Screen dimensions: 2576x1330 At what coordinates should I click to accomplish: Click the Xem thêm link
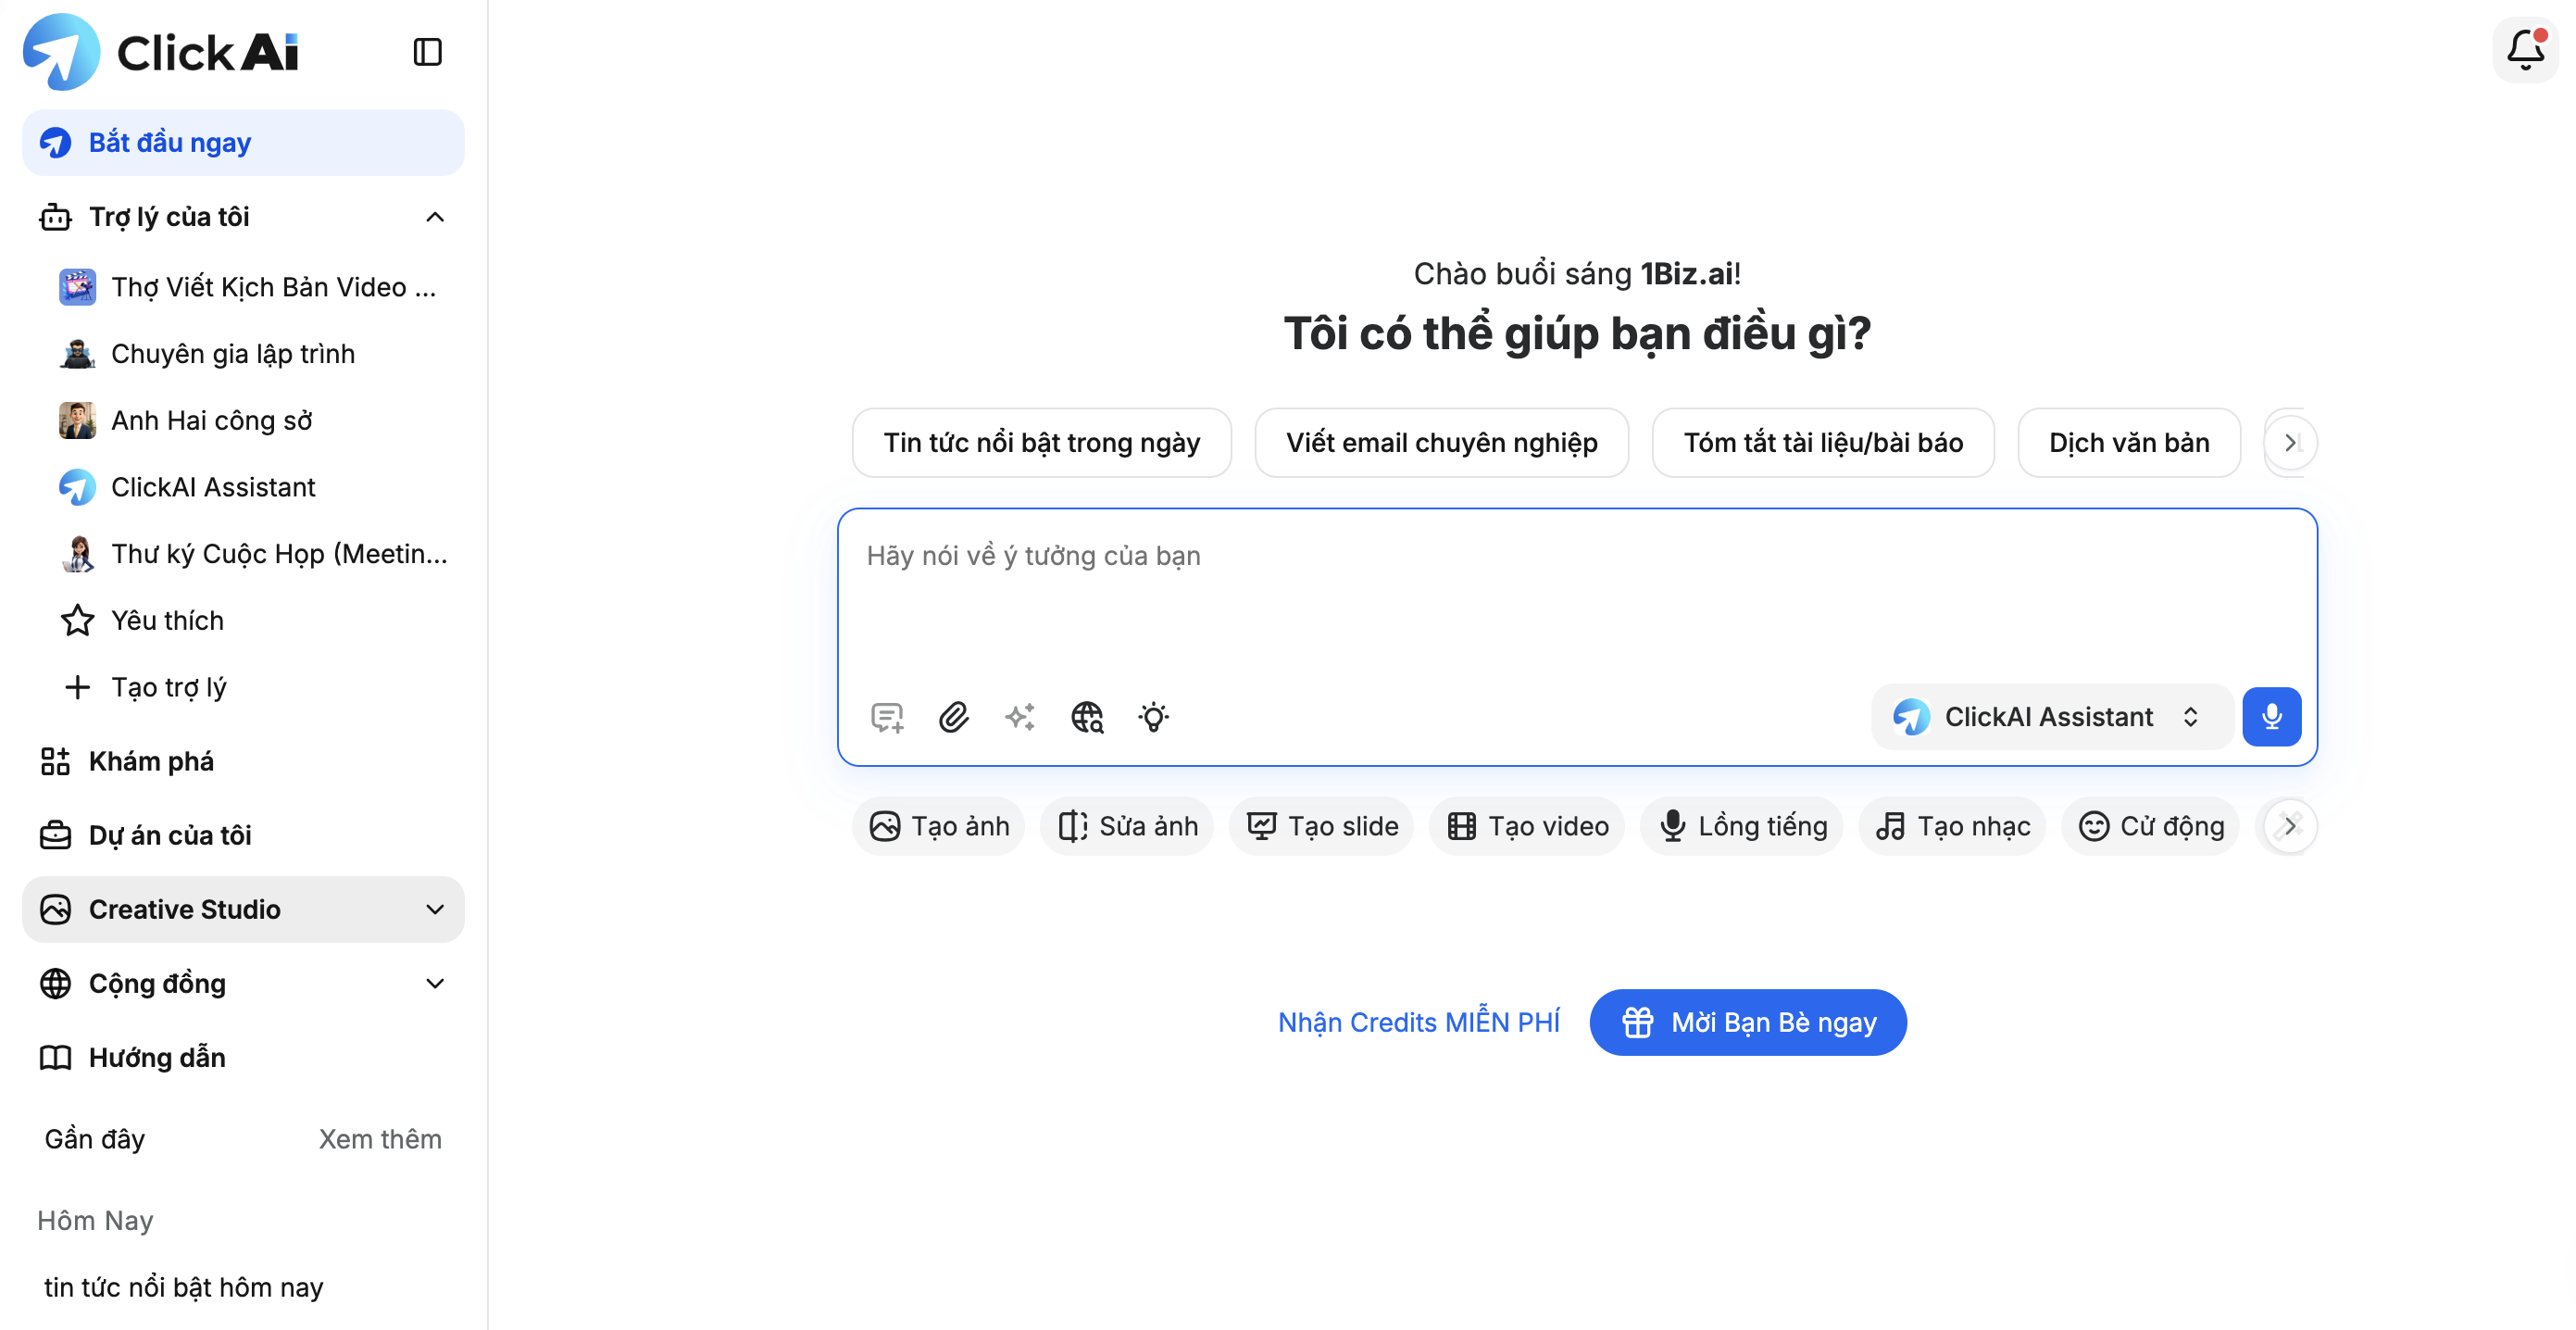point(380,1139)
